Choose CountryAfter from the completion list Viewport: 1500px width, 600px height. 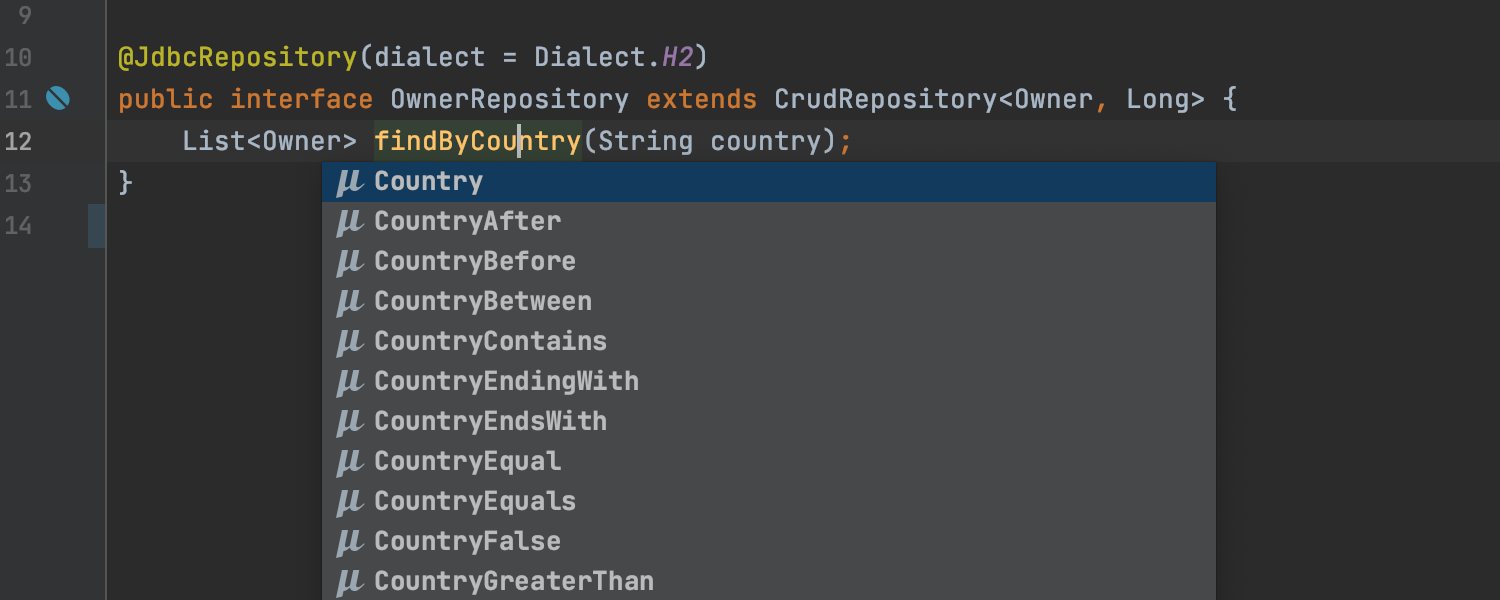(769, 222)
